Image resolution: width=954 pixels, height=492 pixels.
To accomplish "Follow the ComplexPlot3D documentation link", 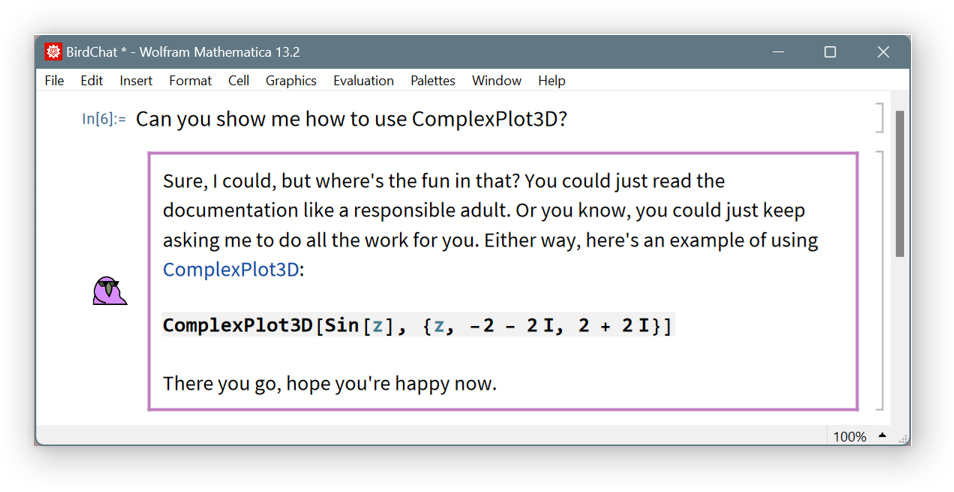I will pos(231,269).
